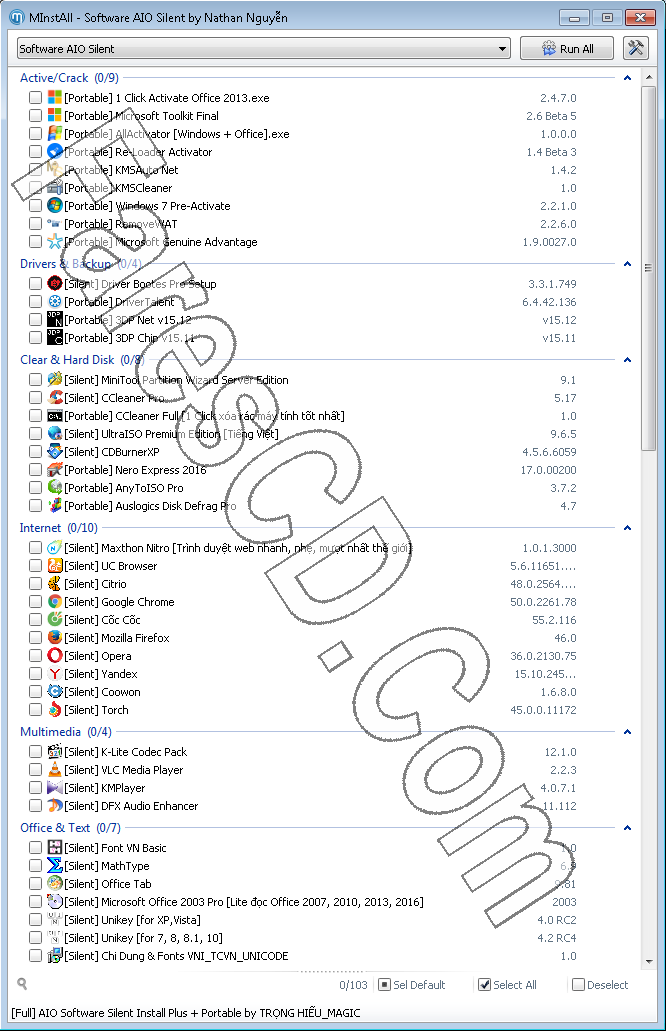Check the 1 Click Activate Office 2013 box
This screenshot has width=666, height=1031.
coord(36,97)
